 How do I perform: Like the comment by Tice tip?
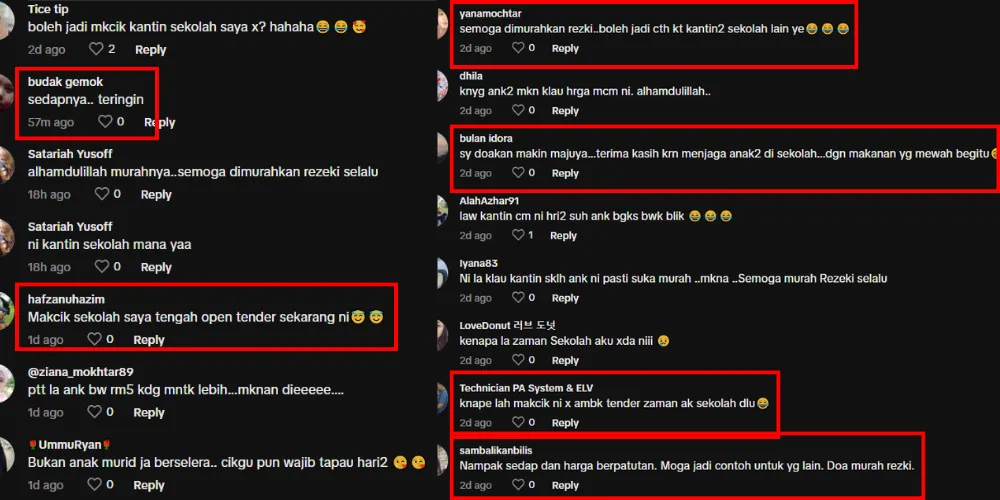tap(96, 49)
